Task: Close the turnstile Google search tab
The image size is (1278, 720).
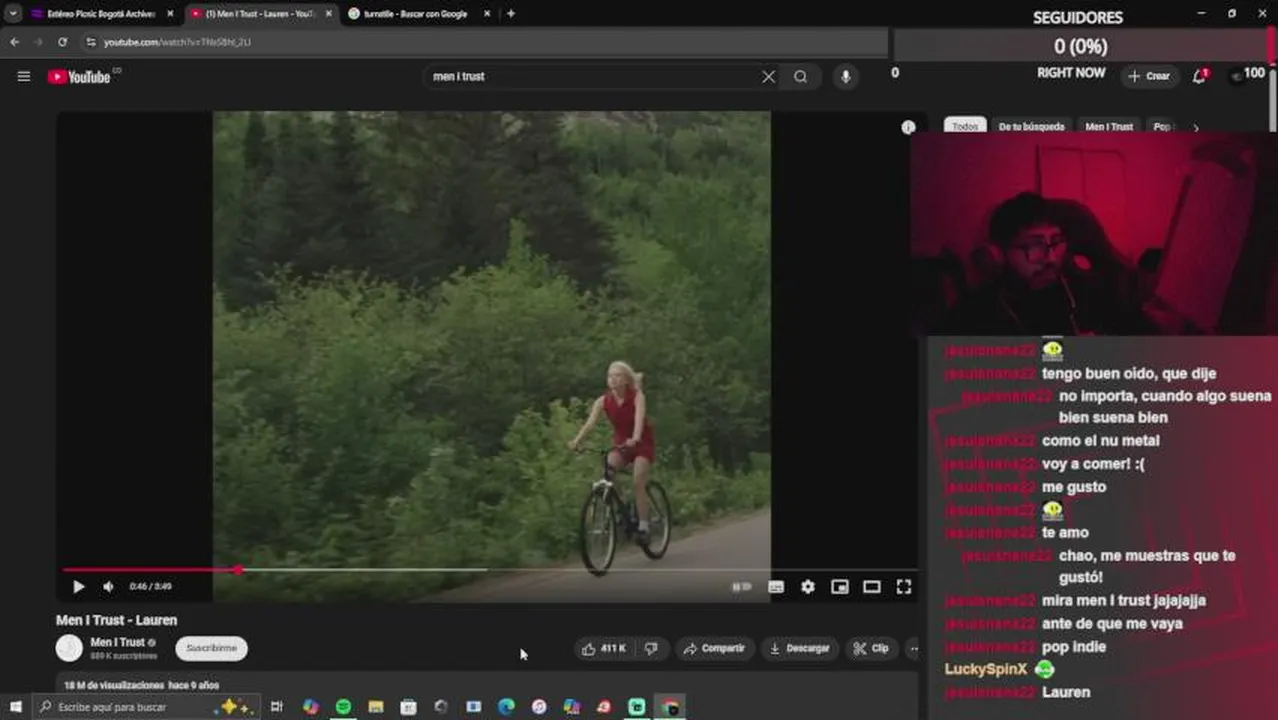Action: (x=487, y=14)
